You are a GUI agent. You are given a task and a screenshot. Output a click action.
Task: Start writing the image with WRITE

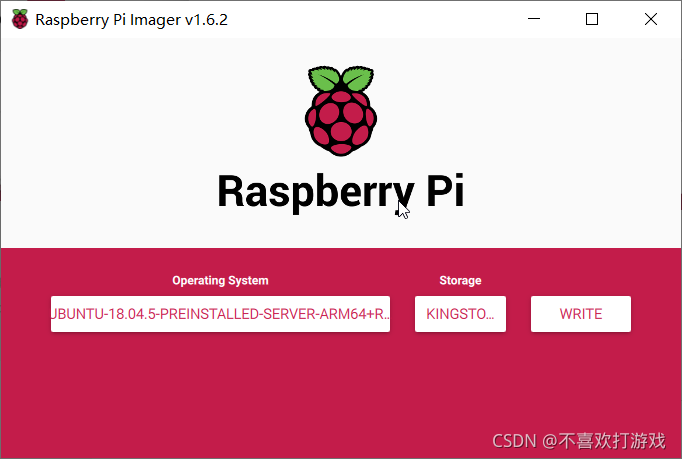[581, 314]
